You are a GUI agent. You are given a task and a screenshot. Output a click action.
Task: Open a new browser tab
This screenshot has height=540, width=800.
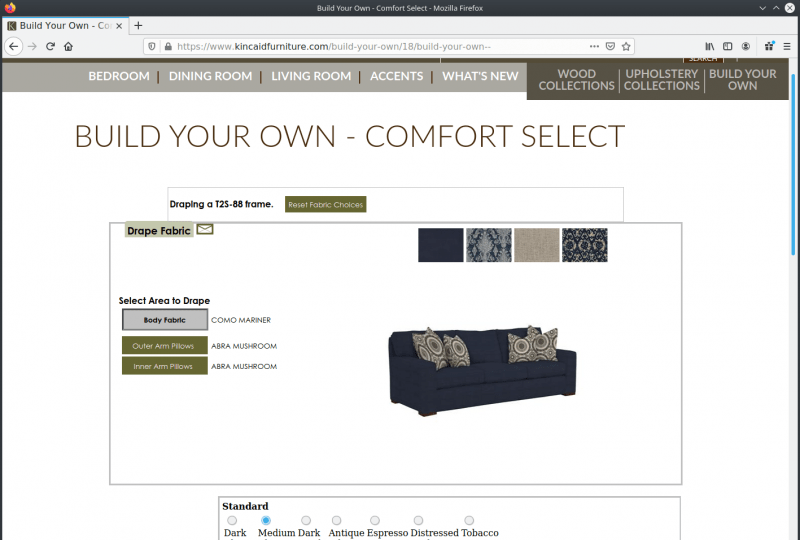point(138,26)
